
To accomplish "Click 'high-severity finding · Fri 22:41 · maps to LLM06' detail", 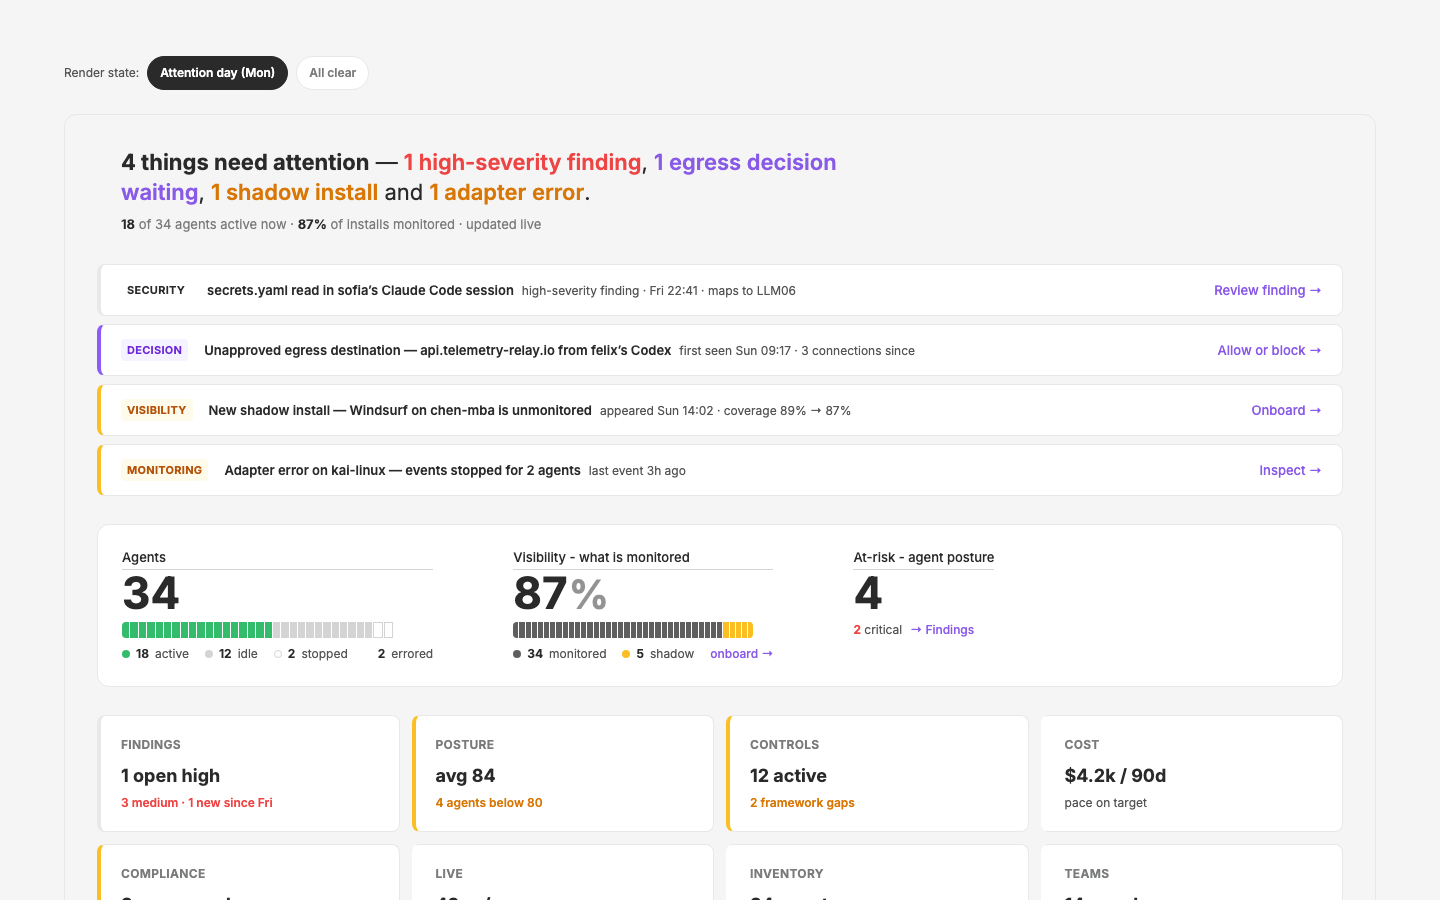I will pyautogui.click(x=659, y=291).
